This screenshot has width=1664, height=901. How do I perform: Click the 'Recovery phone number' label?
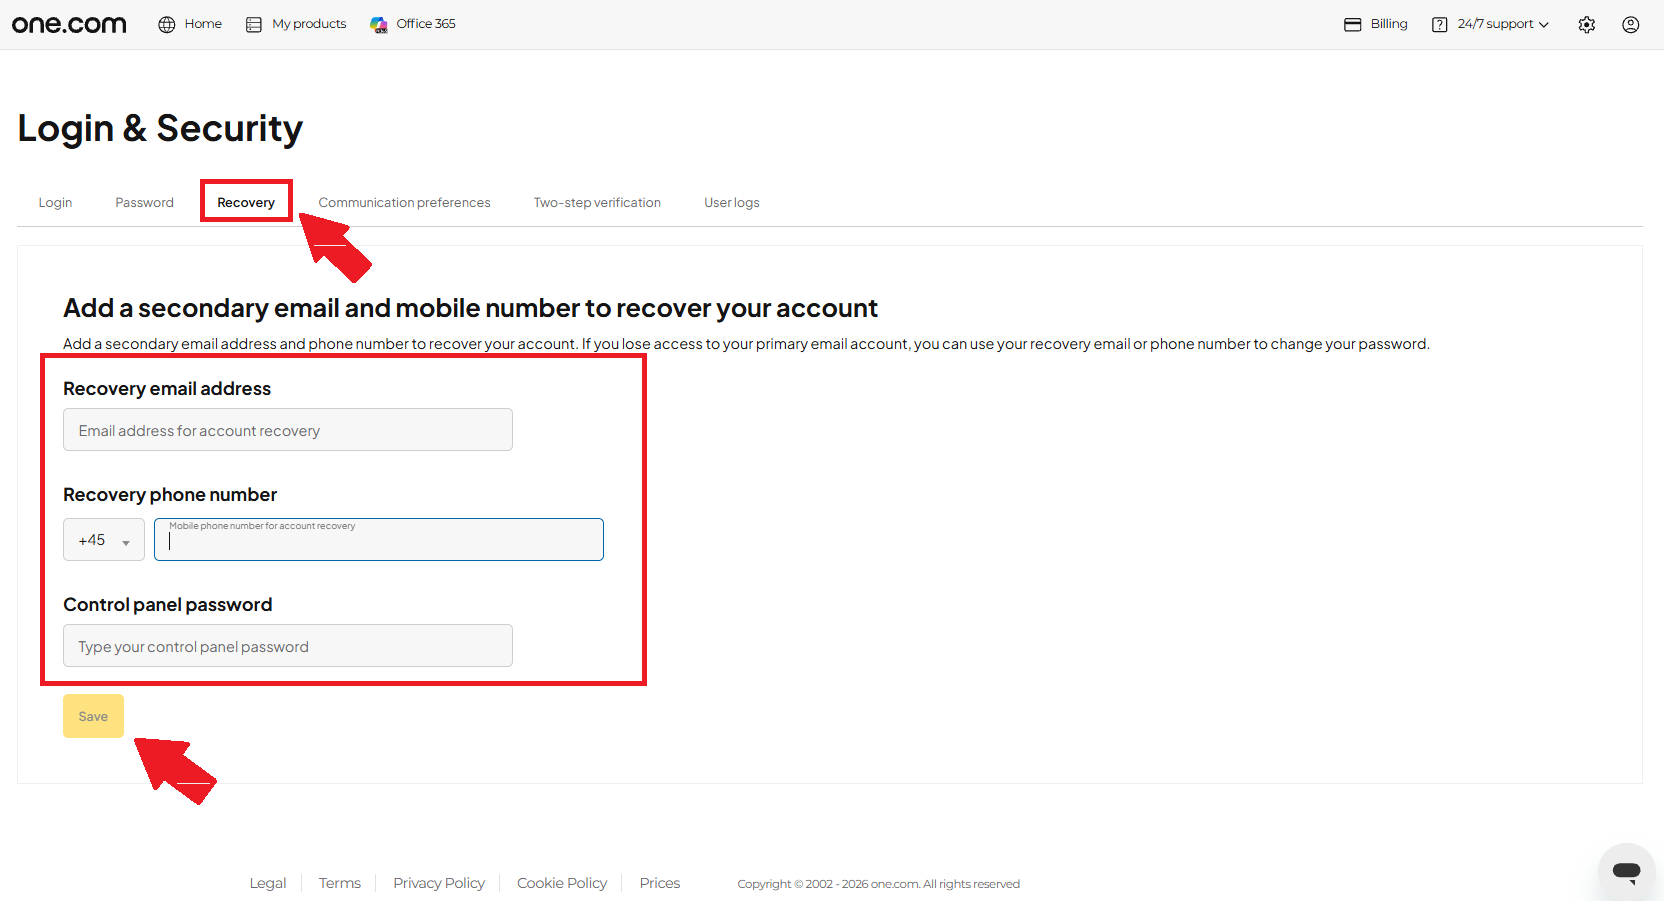point(170,495)
